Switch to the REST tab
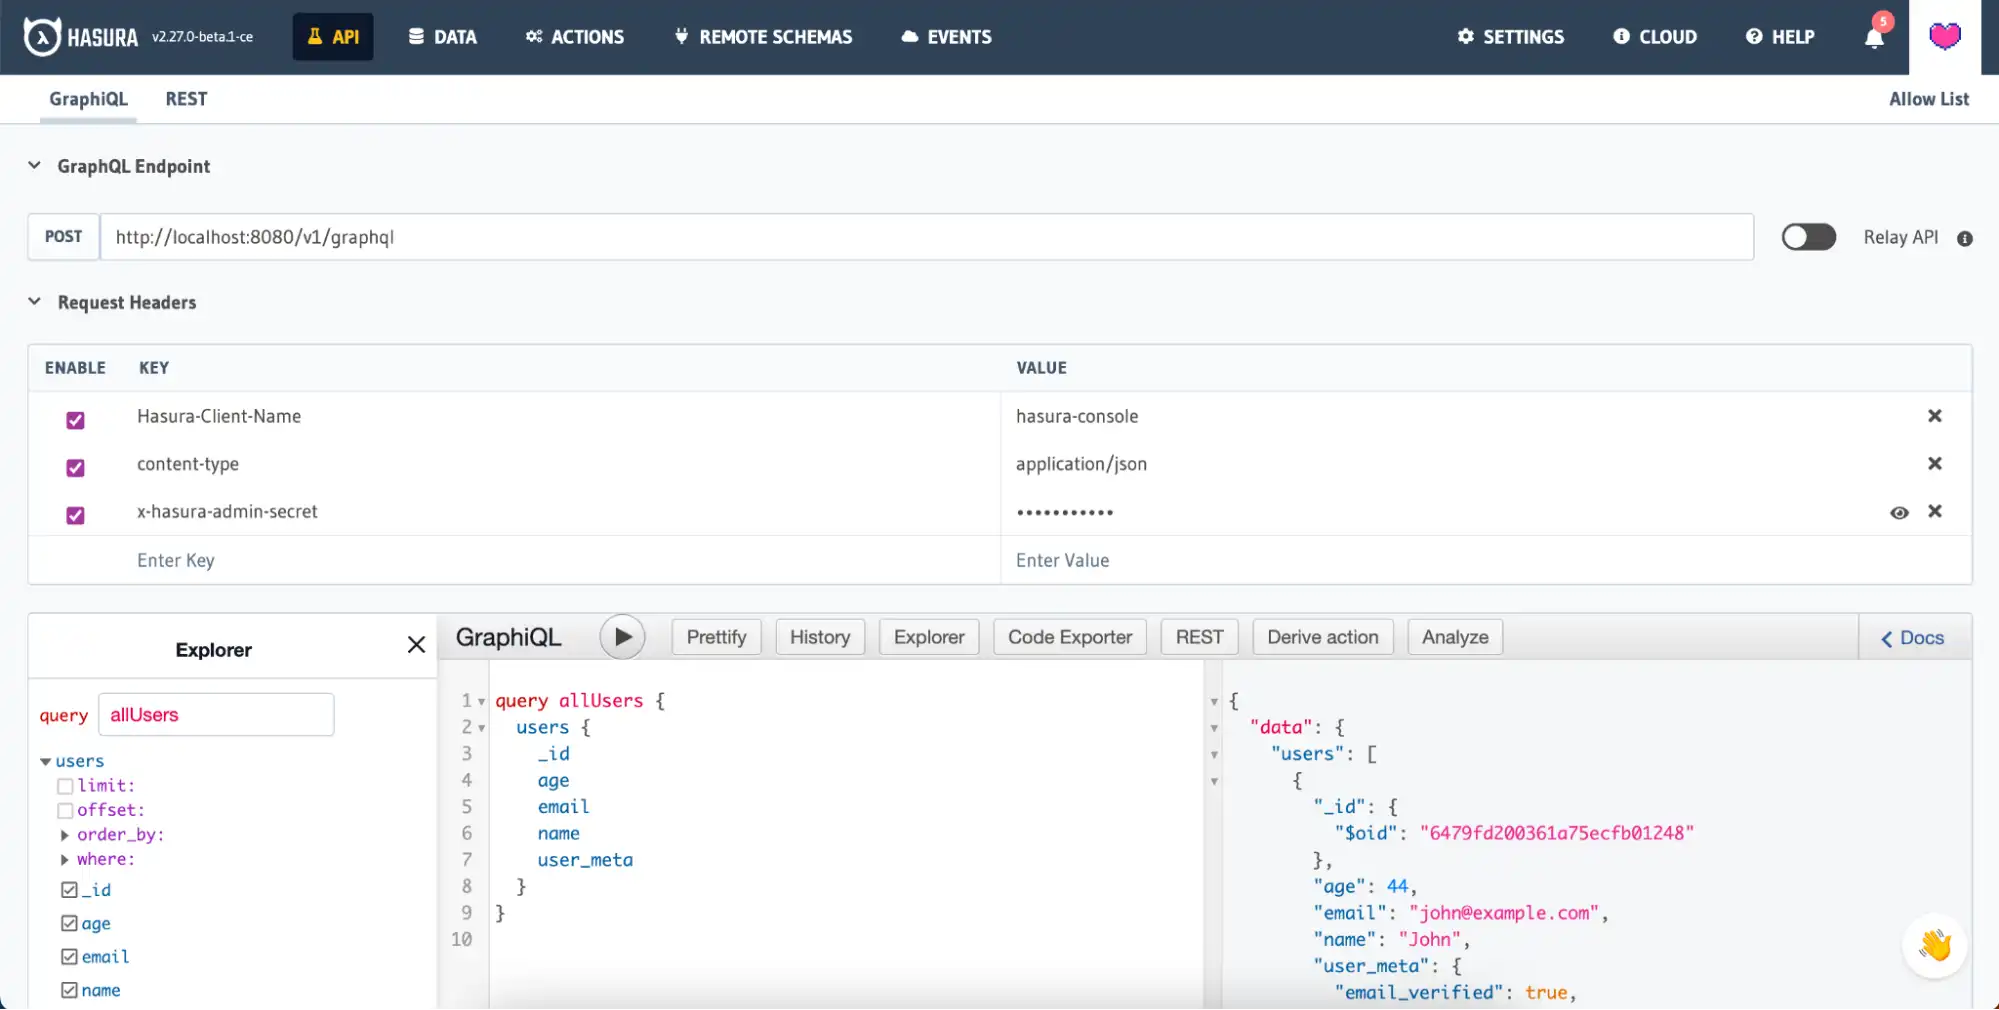Image resolution: width=1999 pixels, height=1010 pixels. click(186, 98)
